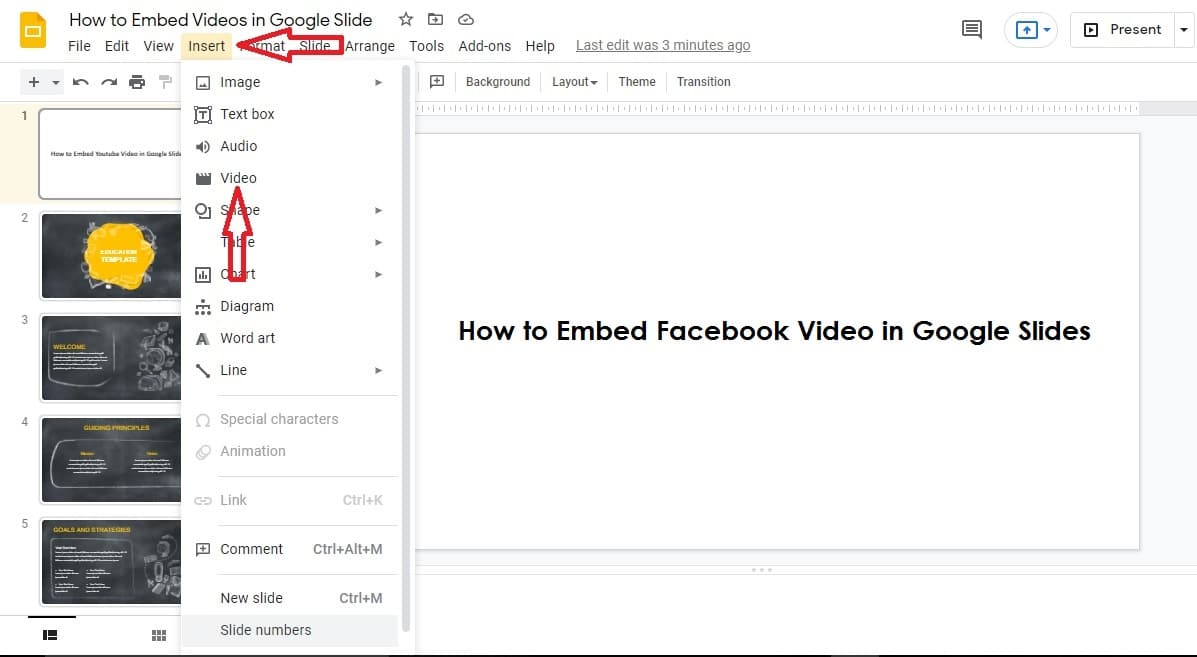This screenshot has width=1197, height=657.
Task: Add a new slide with plus icon
Action: [34, 82]
